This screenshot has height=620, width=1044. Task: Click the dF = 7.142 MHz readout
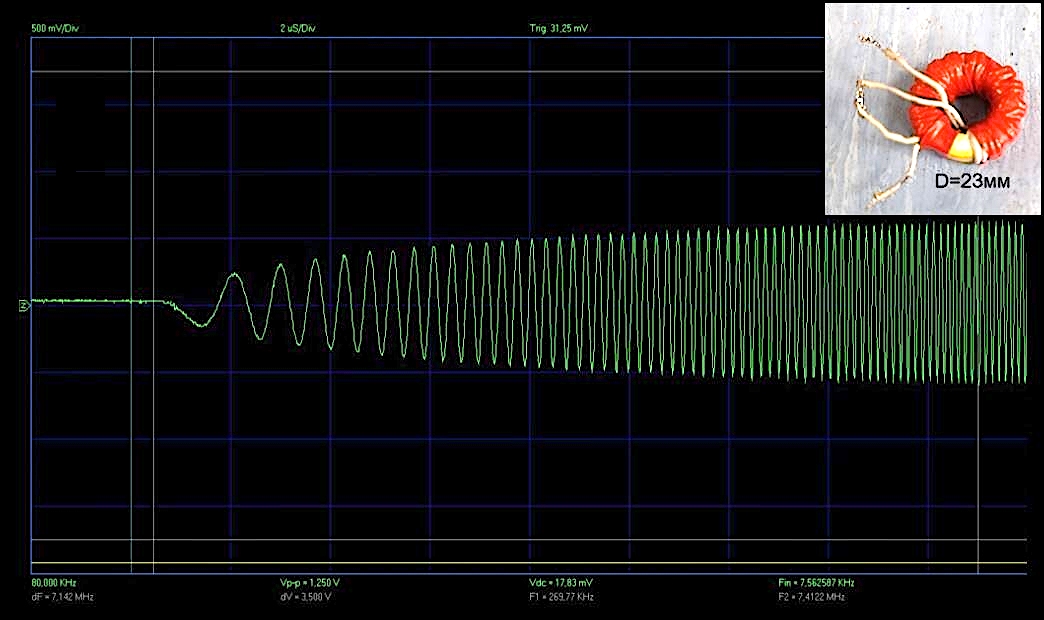pyautogui.click(x=63, y=597)
